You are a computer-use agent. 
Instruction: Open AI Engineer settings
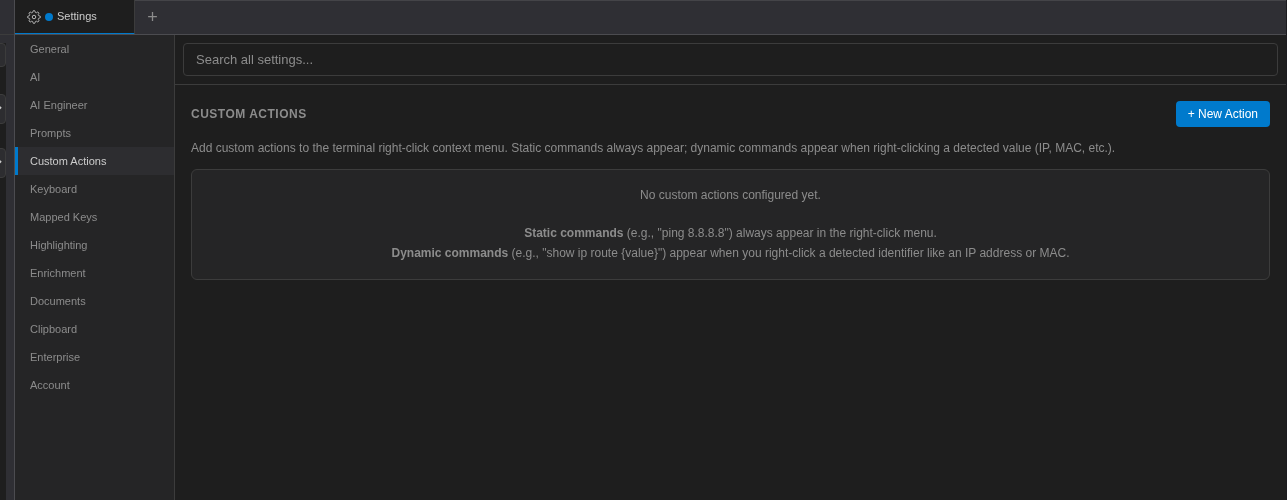95,105
